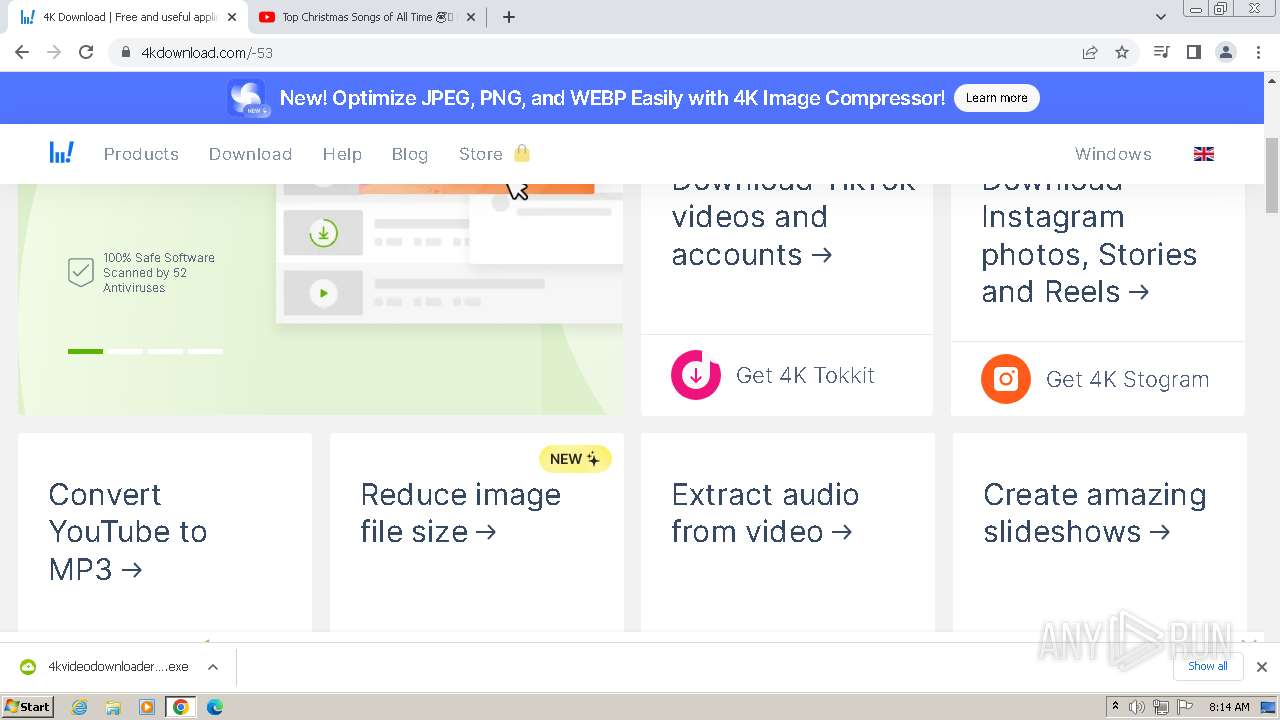Open the Store menu item
Screen dimensions: 1280x720
tap(480, 154)
